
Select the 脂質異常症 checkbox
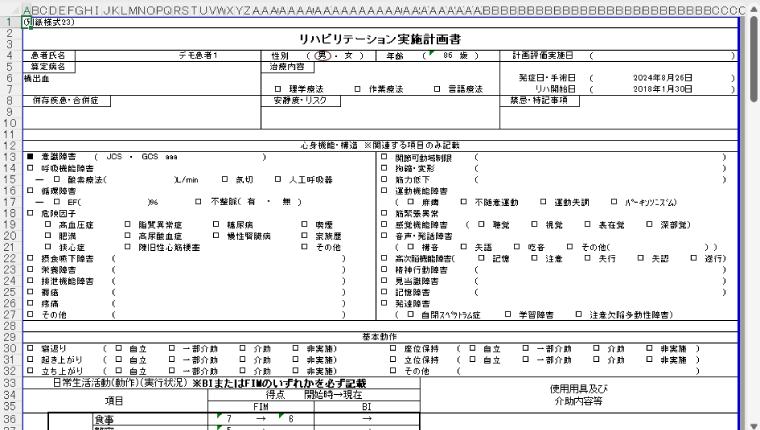(127, 224)
